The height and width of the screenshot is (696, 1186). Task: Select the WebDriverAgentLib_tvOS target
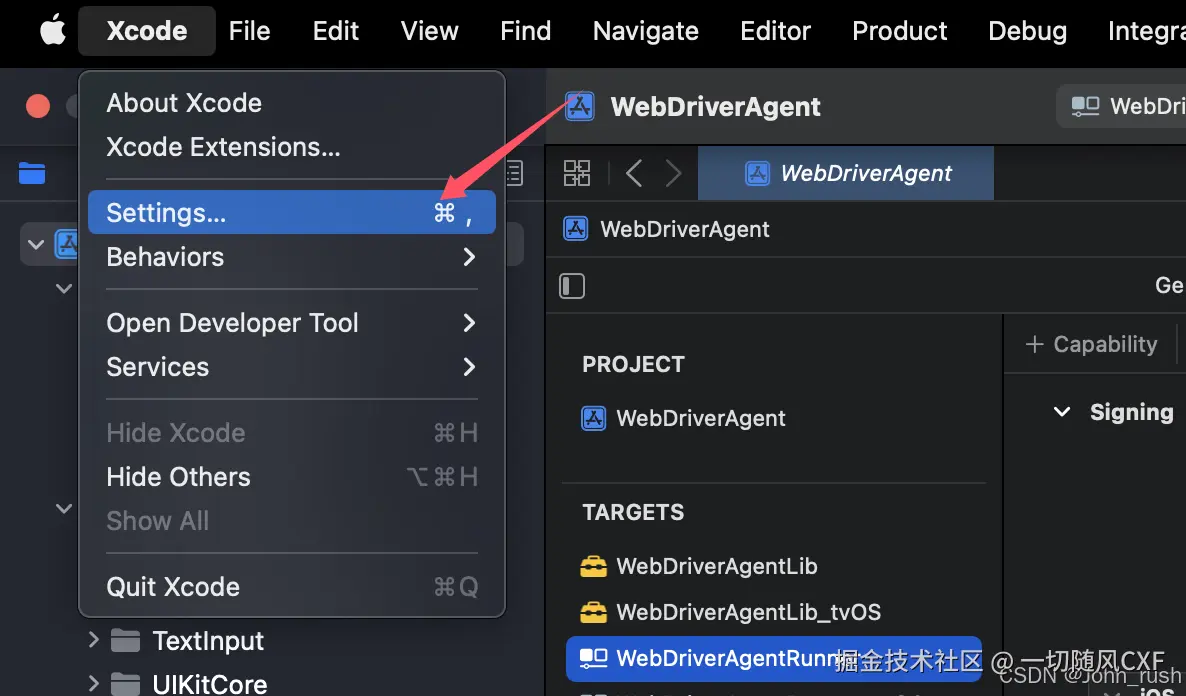click(748, 612)
